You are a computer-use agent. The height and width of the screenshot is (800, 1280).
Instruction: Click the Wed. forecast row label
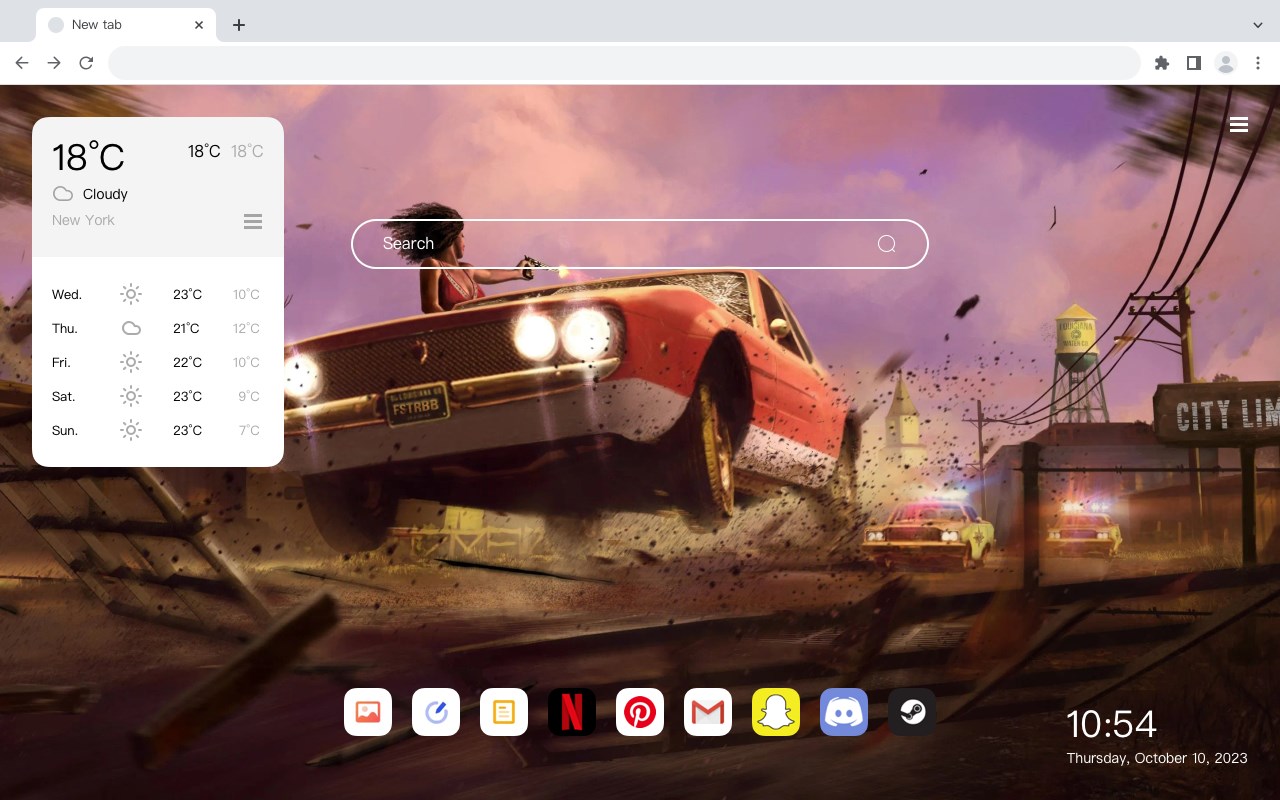[x=67, y=294]
